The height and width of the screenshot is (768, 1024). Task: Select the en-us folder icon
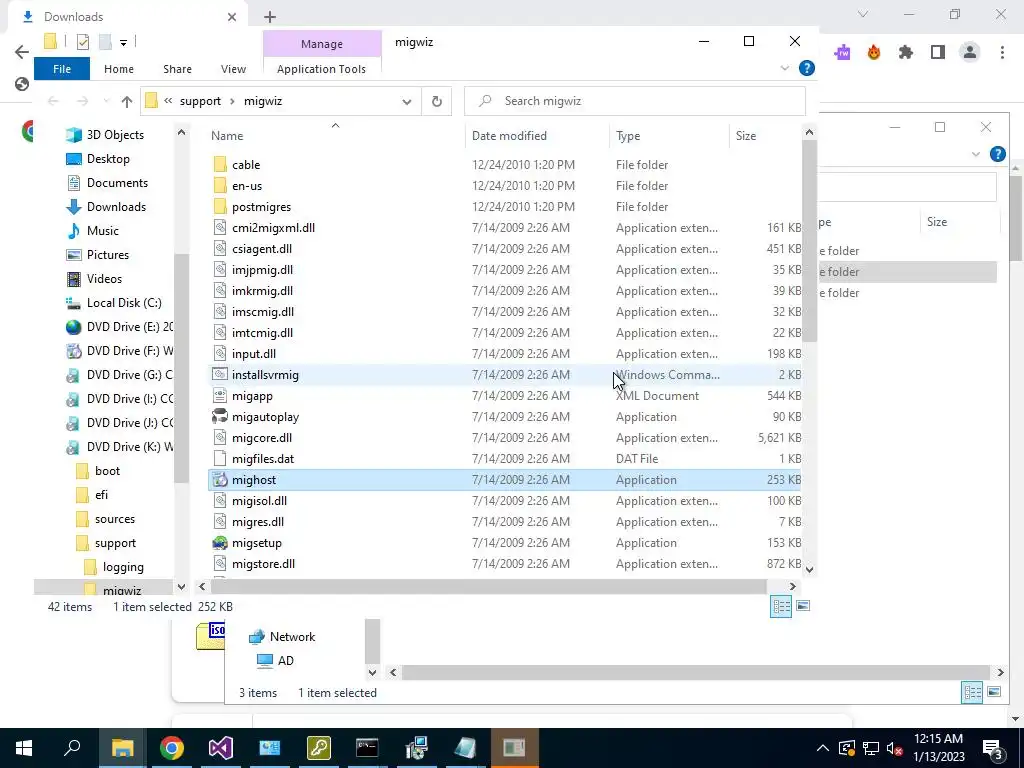tap(220, 185)
